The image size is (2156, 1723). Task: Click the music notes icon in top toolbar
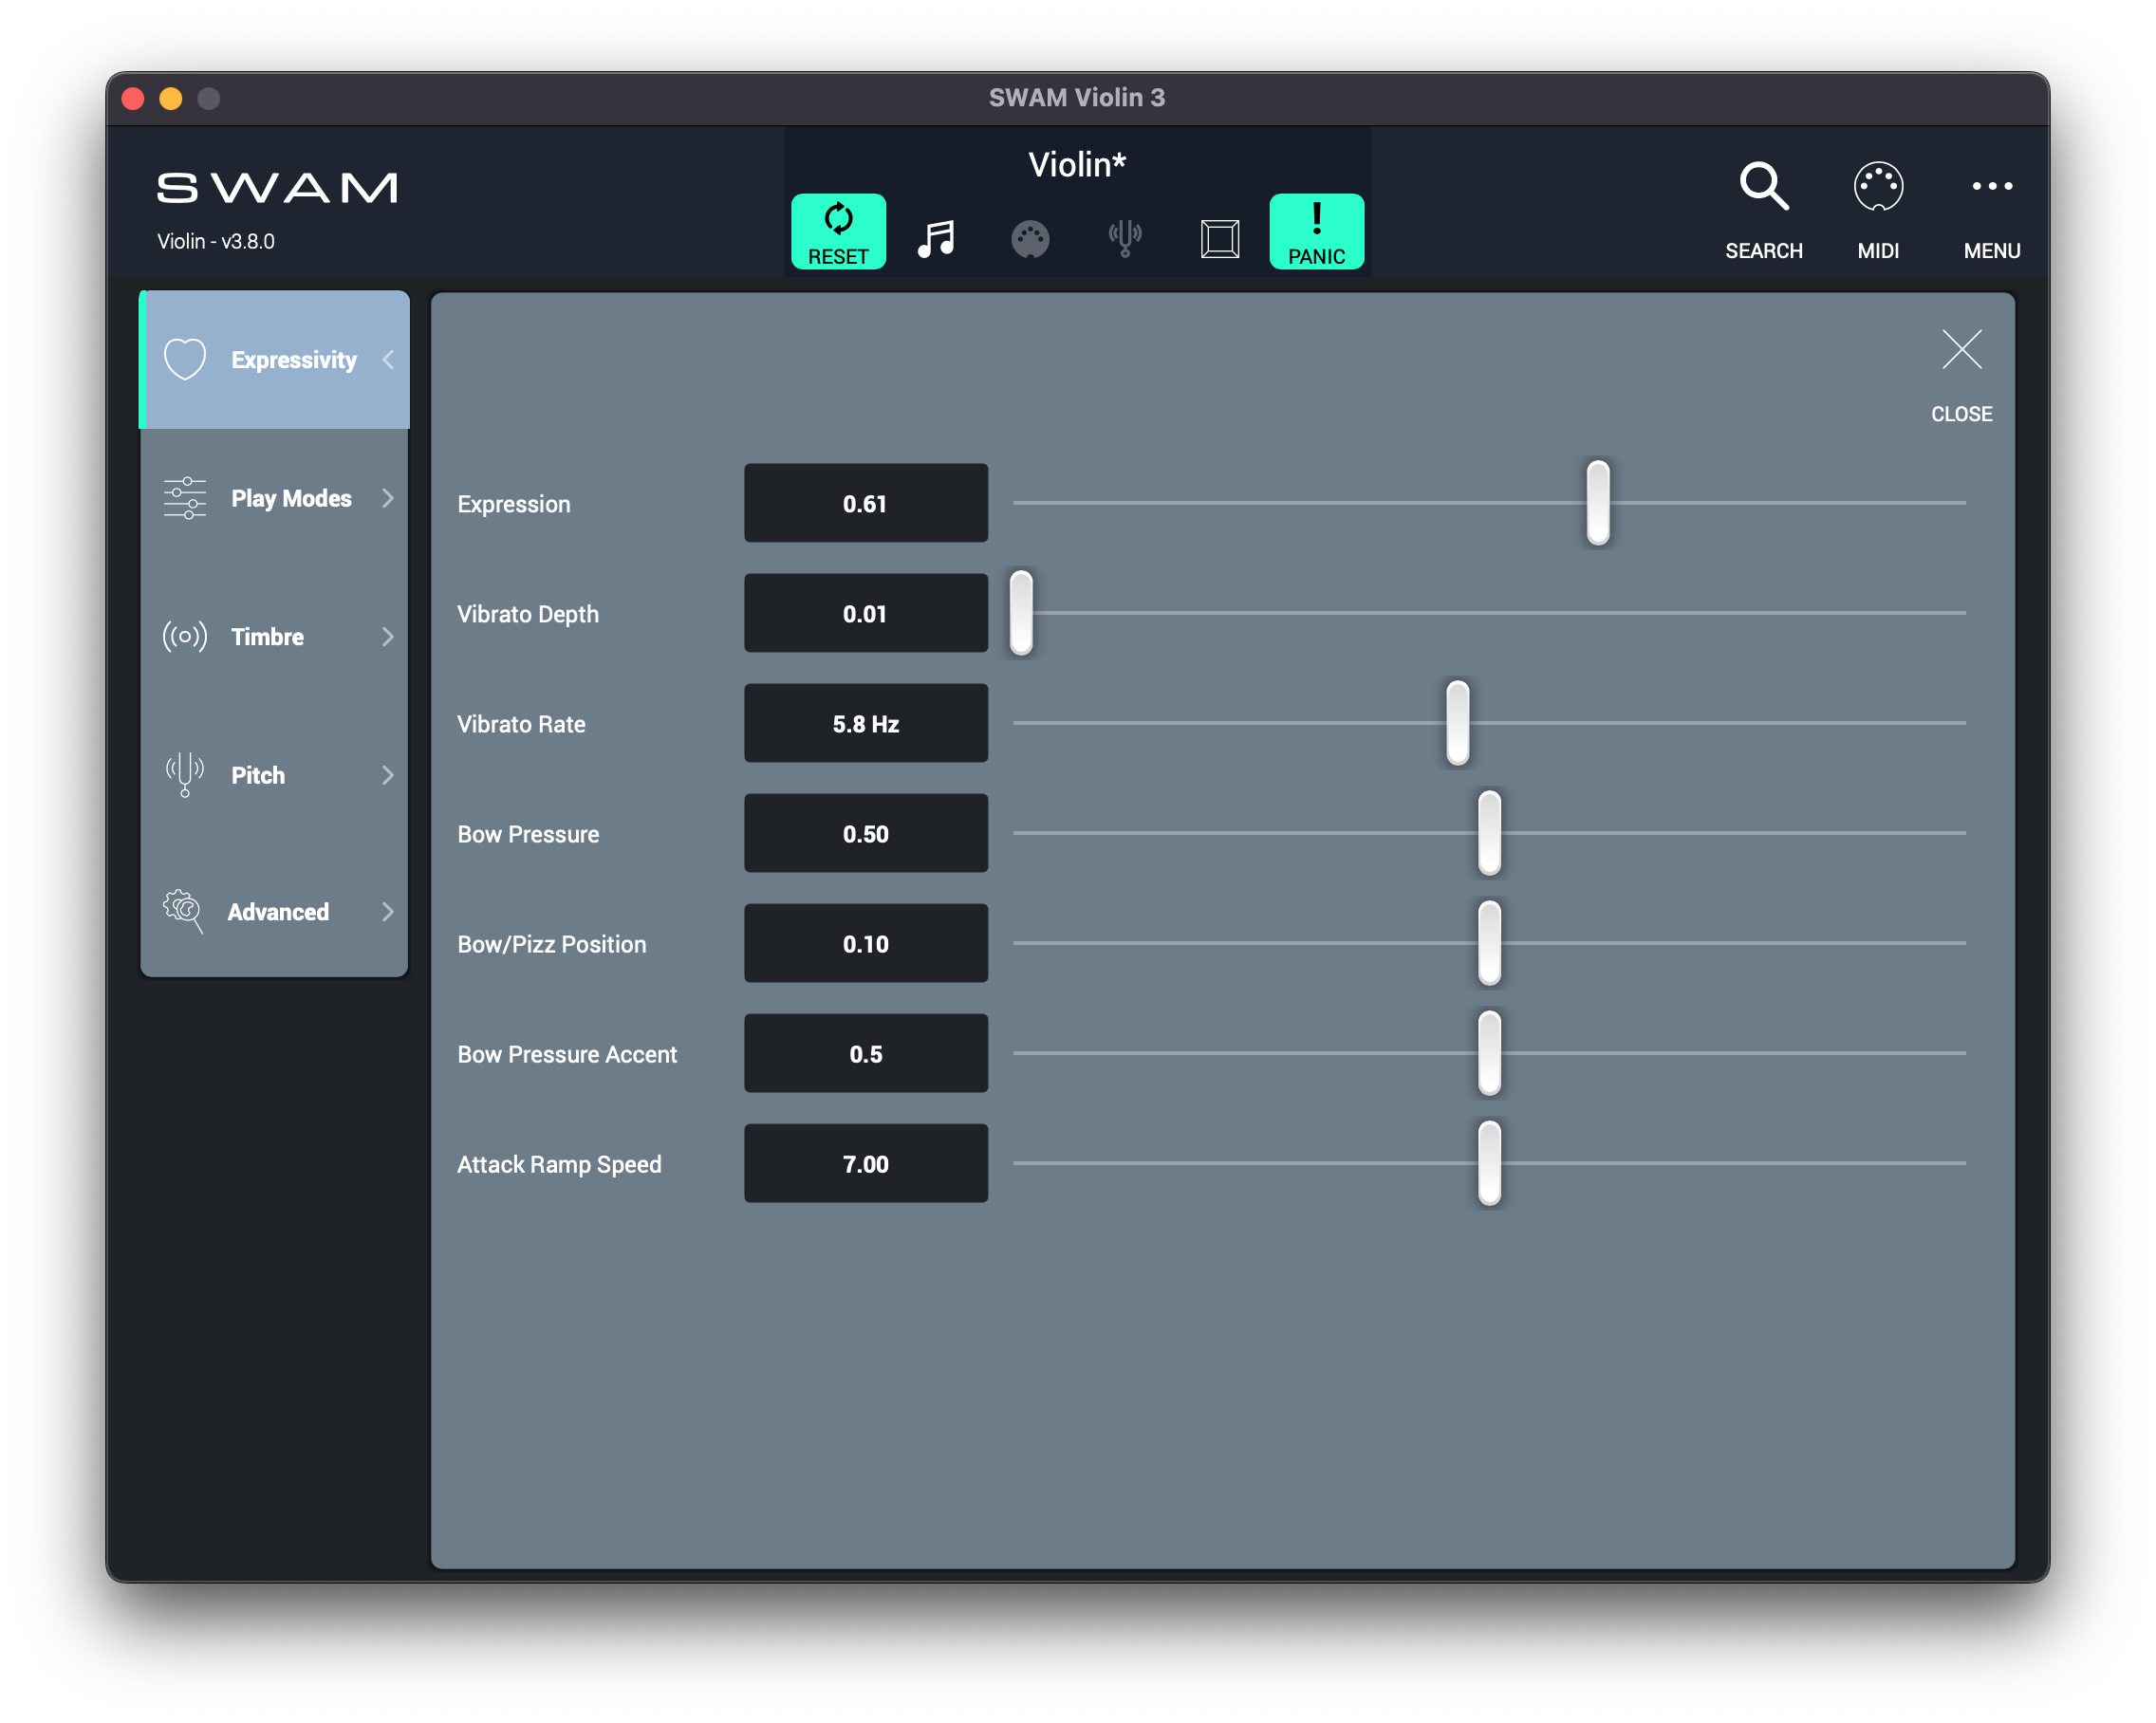tap(936, 239)
